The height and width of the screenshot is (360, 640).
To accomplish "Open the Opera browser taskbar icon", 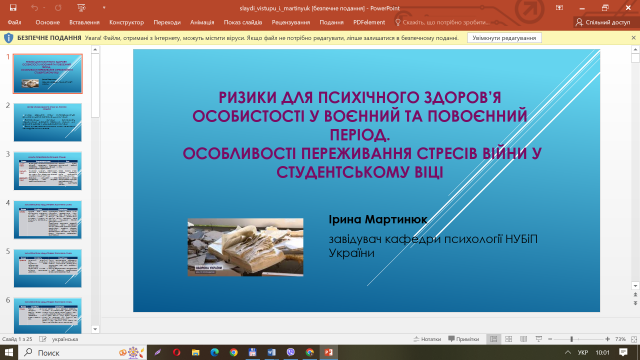I will point(176,352).
